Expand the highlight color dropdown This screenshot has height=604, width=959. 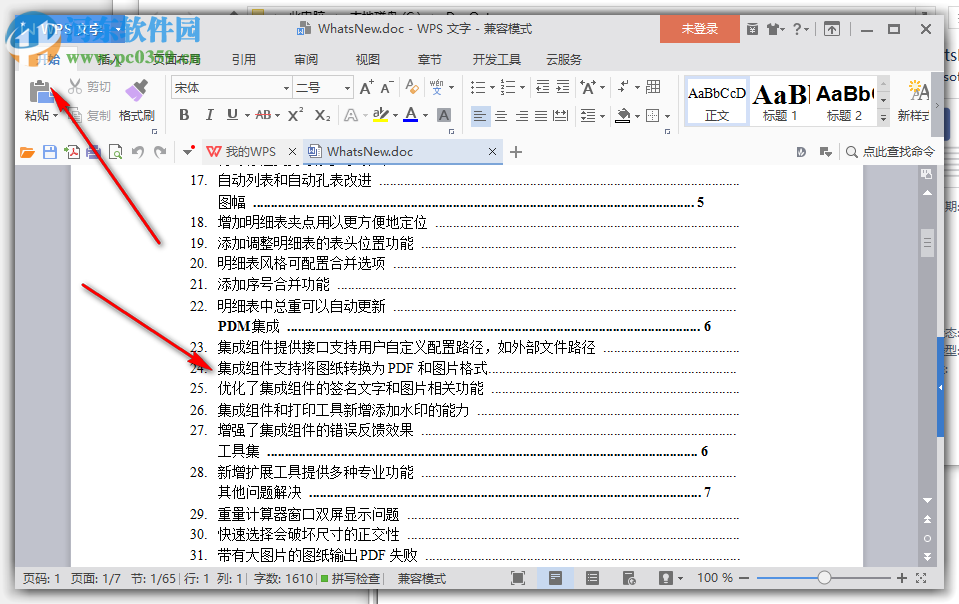tap(393, 117)
